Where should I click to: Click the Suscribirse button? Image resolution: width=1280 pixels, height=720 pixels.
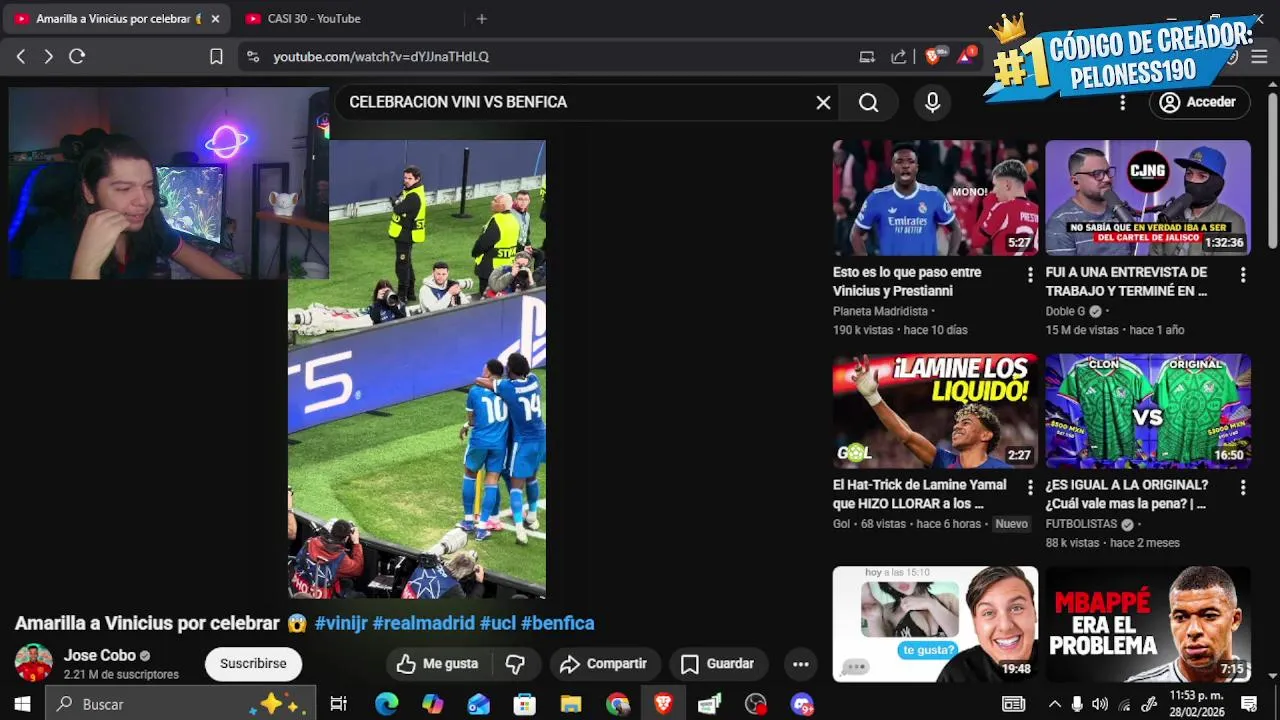(x=253, y=664)
